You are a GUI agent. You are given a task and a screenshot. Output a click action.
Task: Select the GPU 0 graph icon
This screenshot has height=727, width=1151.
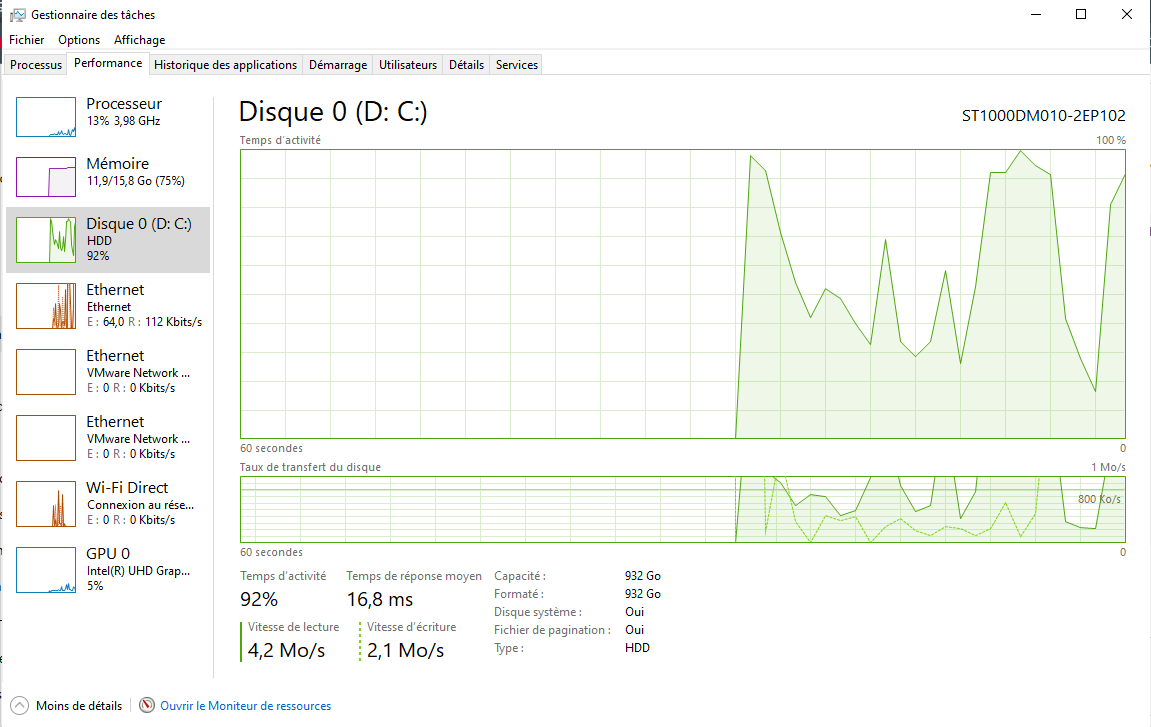46,570
